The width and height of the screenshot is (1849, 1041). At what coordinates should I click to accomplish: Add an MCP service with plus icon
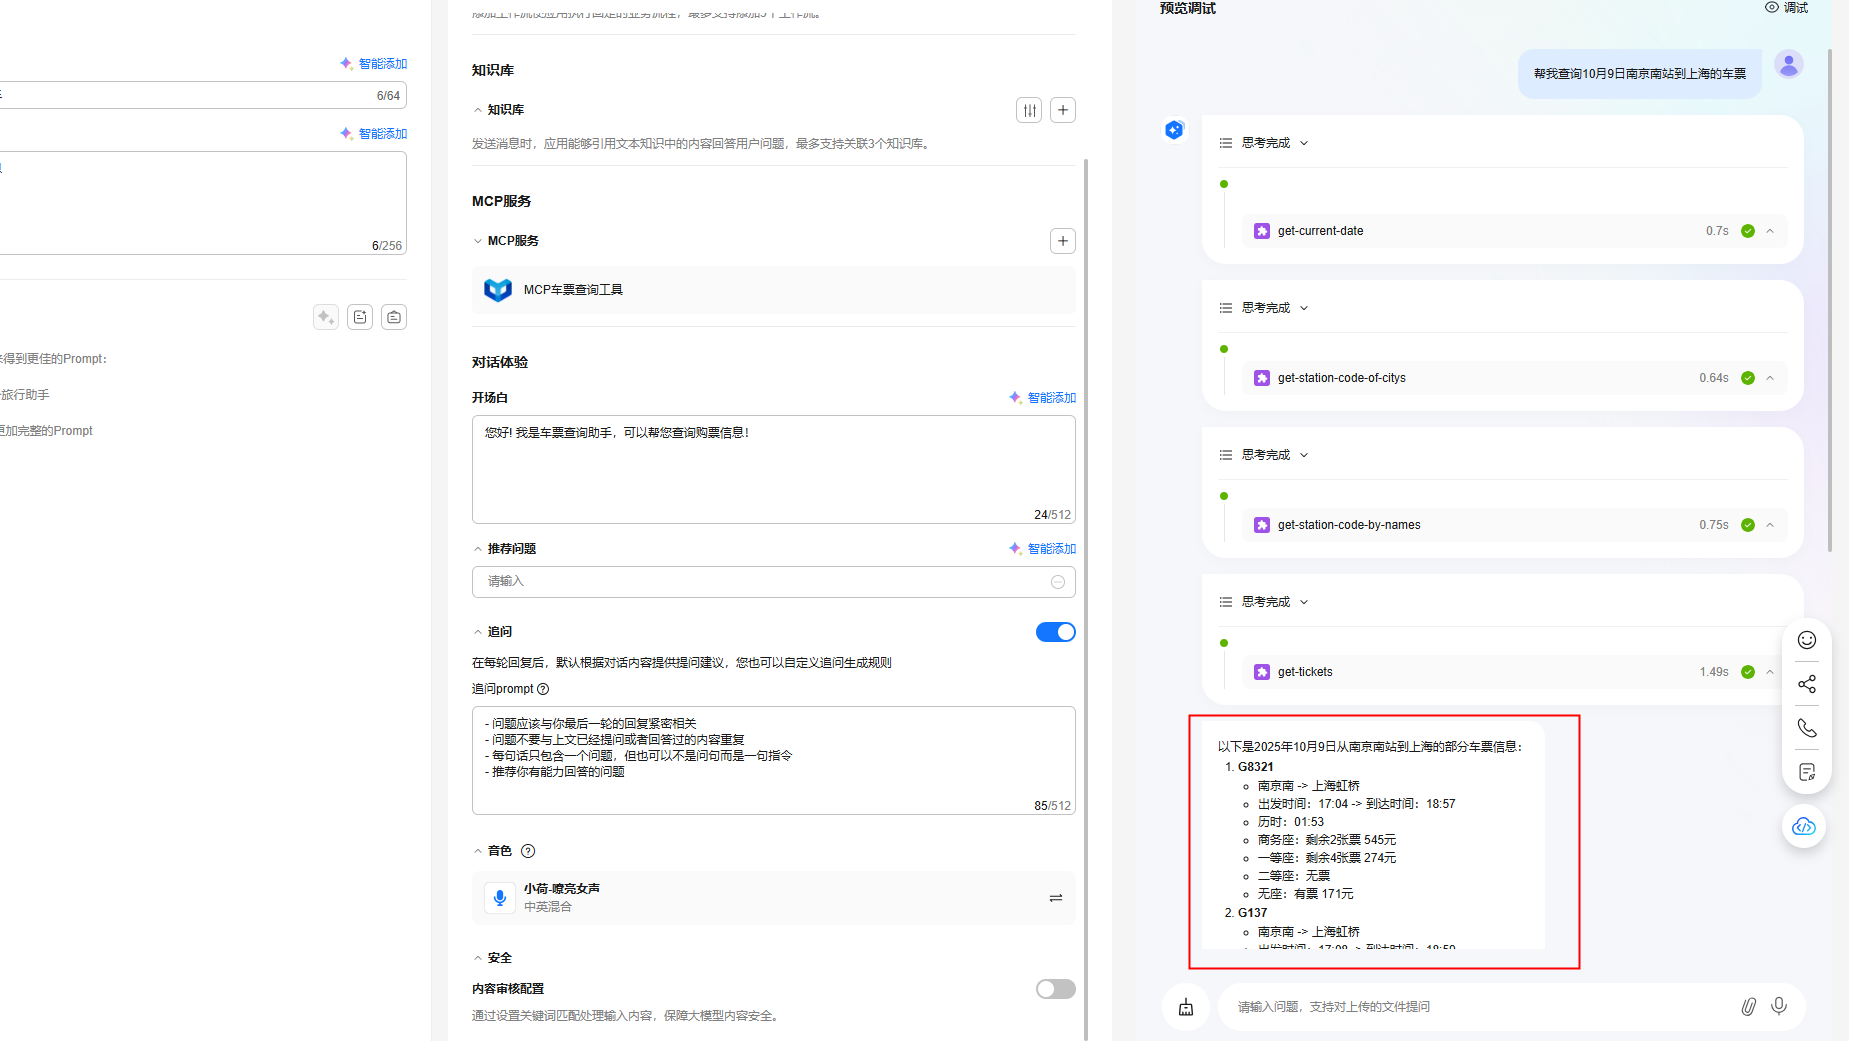pyautogui.click(x=1063, y=241)
